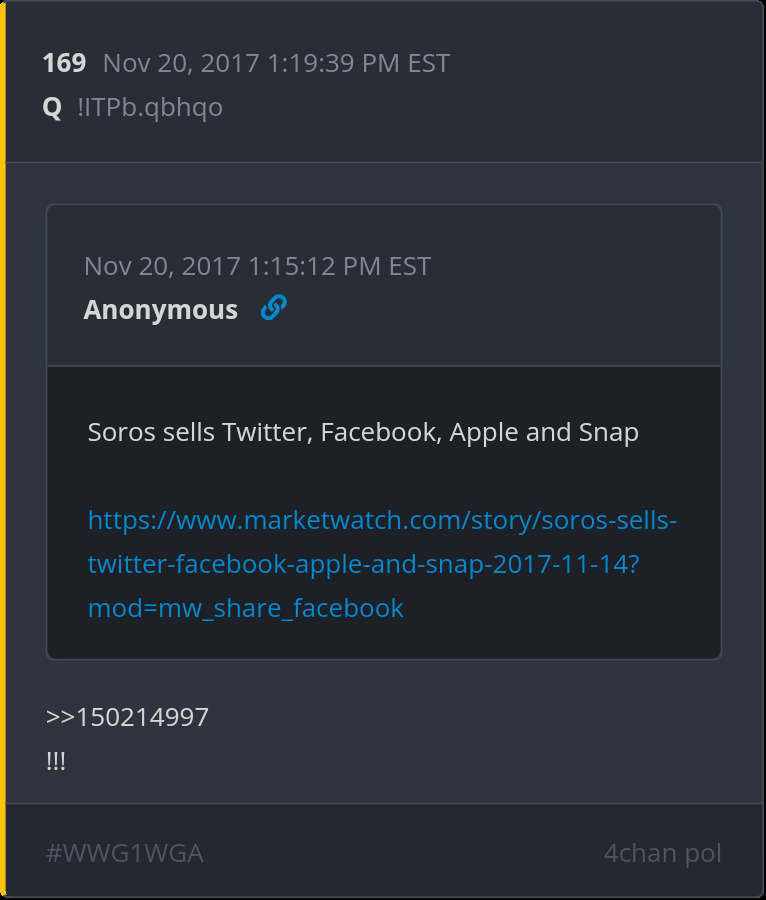766x900 pixels.
Task: Click the '!!!' message text
Action: click(x=56, y=760)
